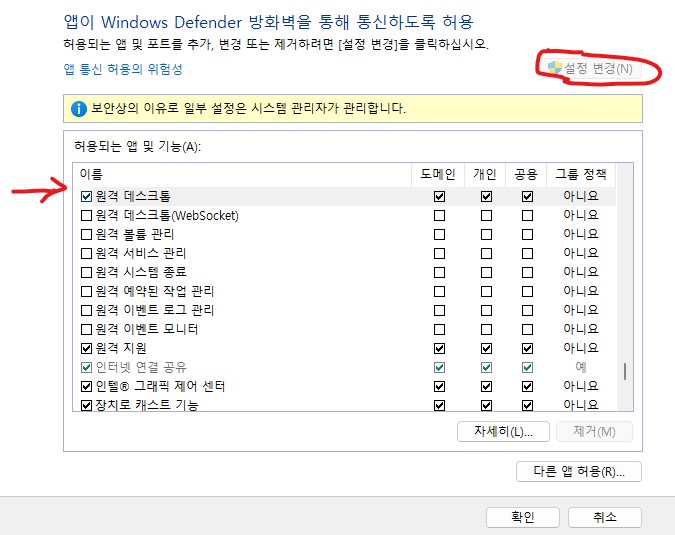Toggle 공용 checkbox for 인텔® 그래픽 제어 센터
Image resolution: width=675 pixels, height=535 pixels.
[x=527, y=387]
